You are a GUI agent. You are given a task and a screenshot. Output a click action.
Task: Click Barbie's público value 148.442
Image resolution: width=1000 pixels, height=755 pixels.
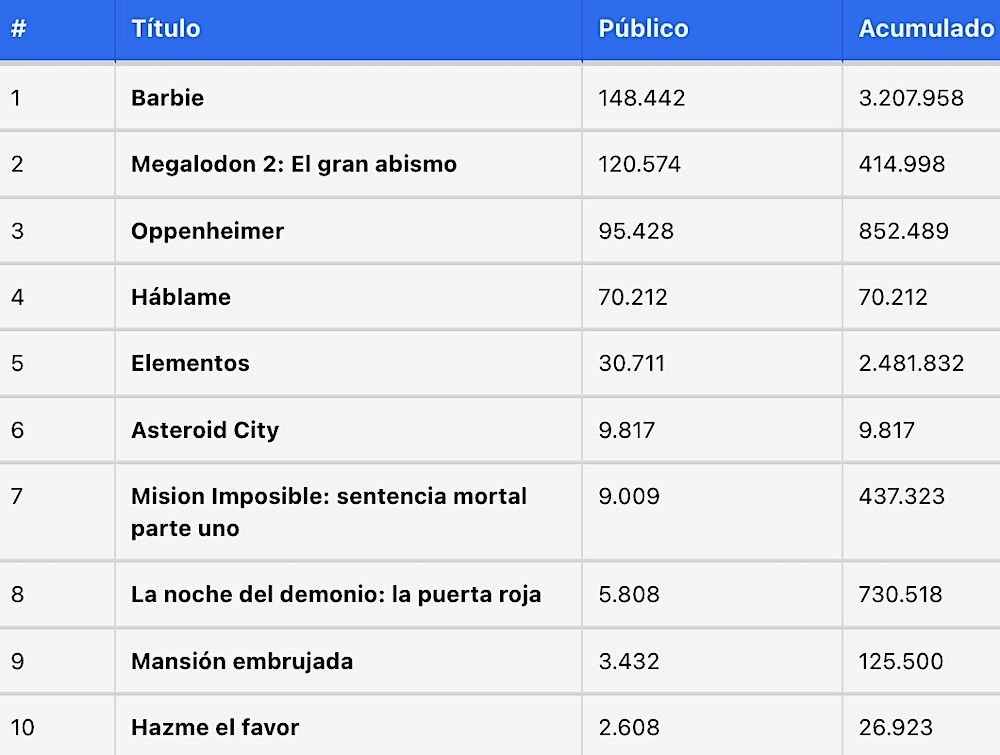pos(642,98)
